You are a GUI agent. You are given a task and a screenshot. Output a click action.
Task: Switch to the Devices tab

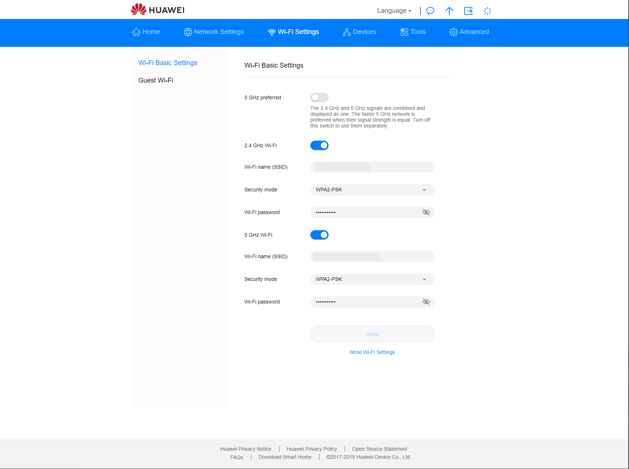coord(359,32)
